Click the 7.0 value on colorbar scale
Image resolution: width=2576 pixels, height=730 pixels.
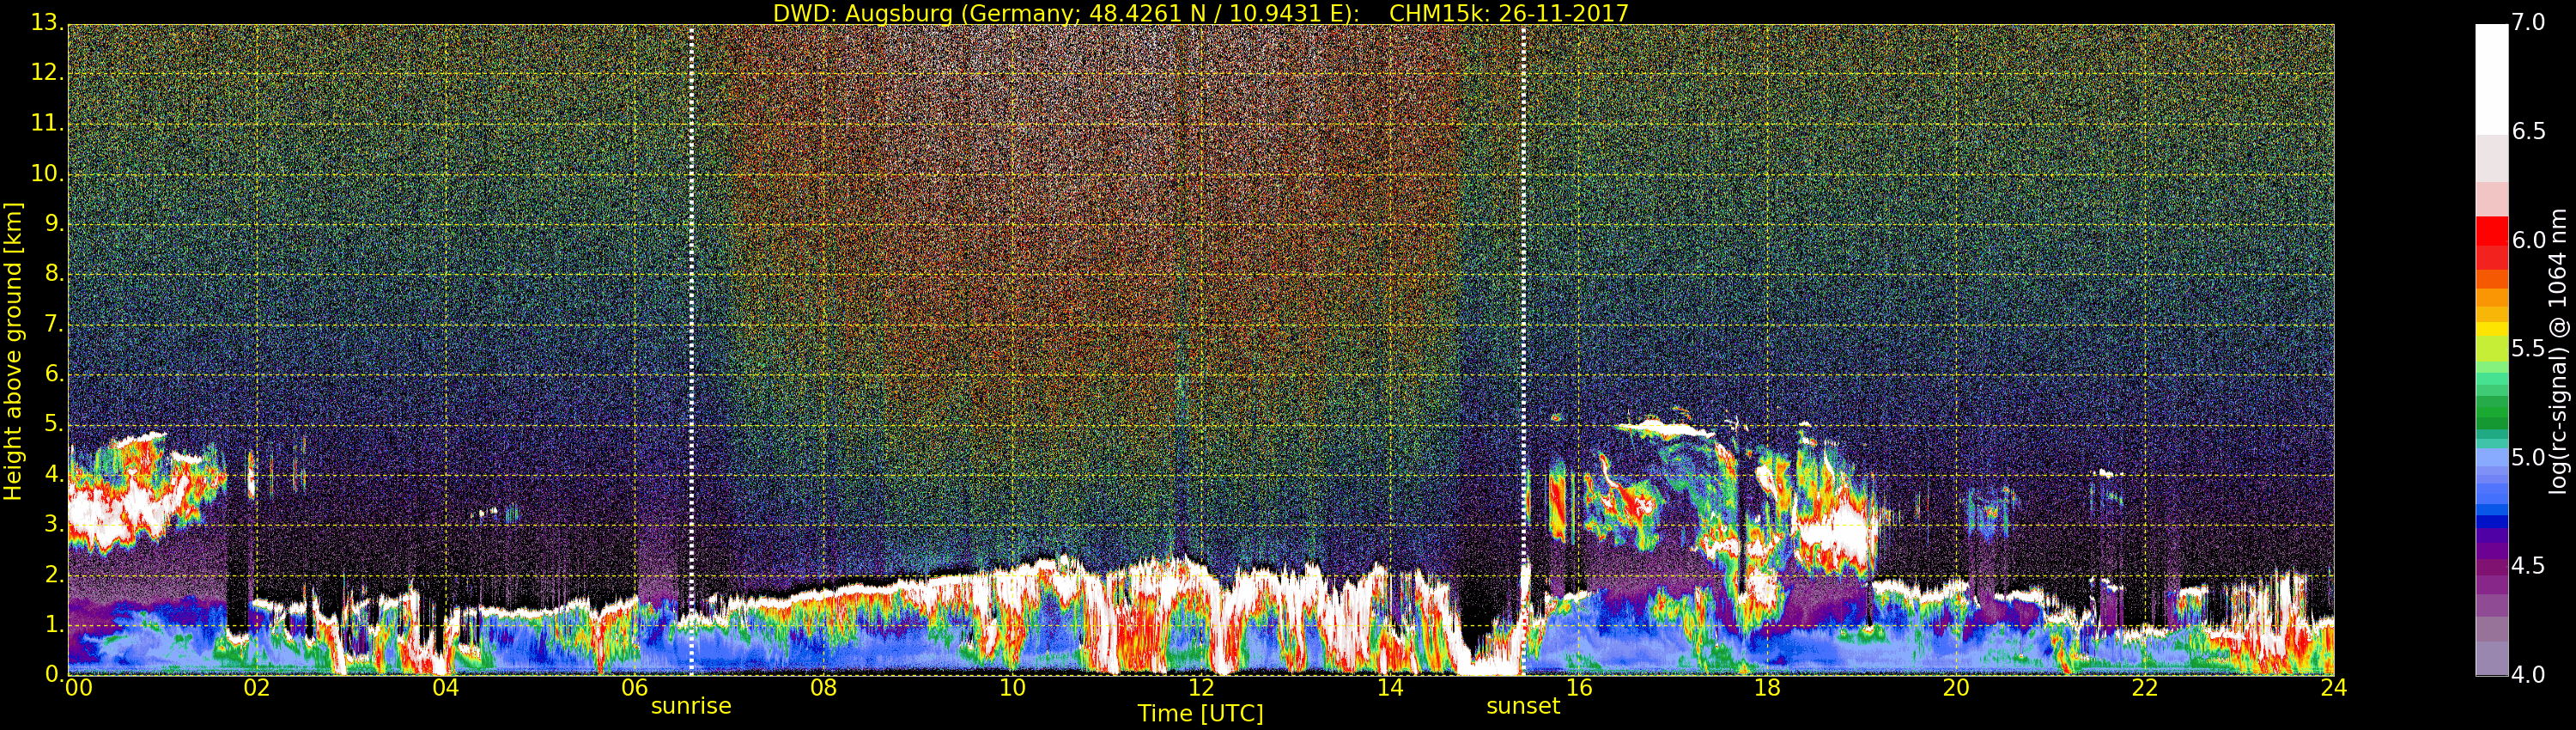(2529, 22)
